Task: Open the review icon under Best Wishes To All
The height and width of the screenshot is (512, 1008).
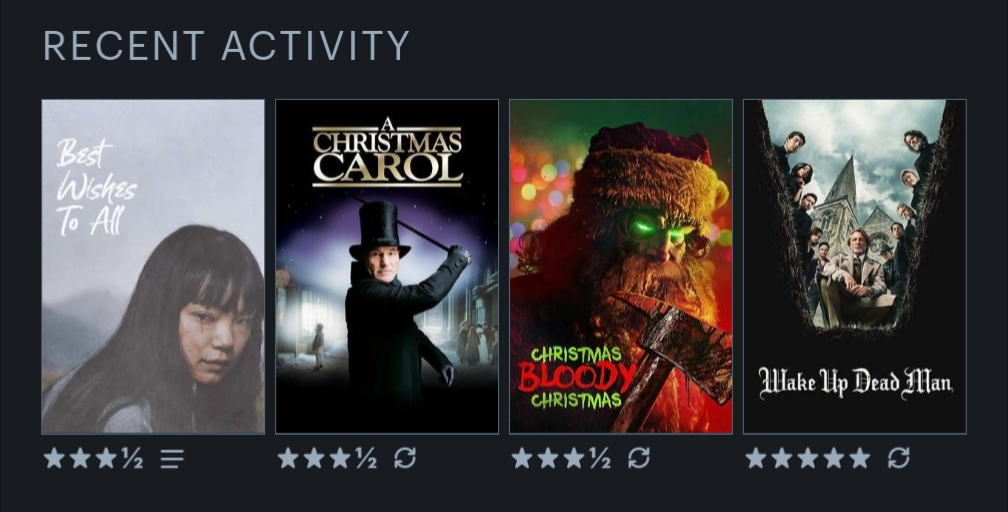Action: (172, 459)
